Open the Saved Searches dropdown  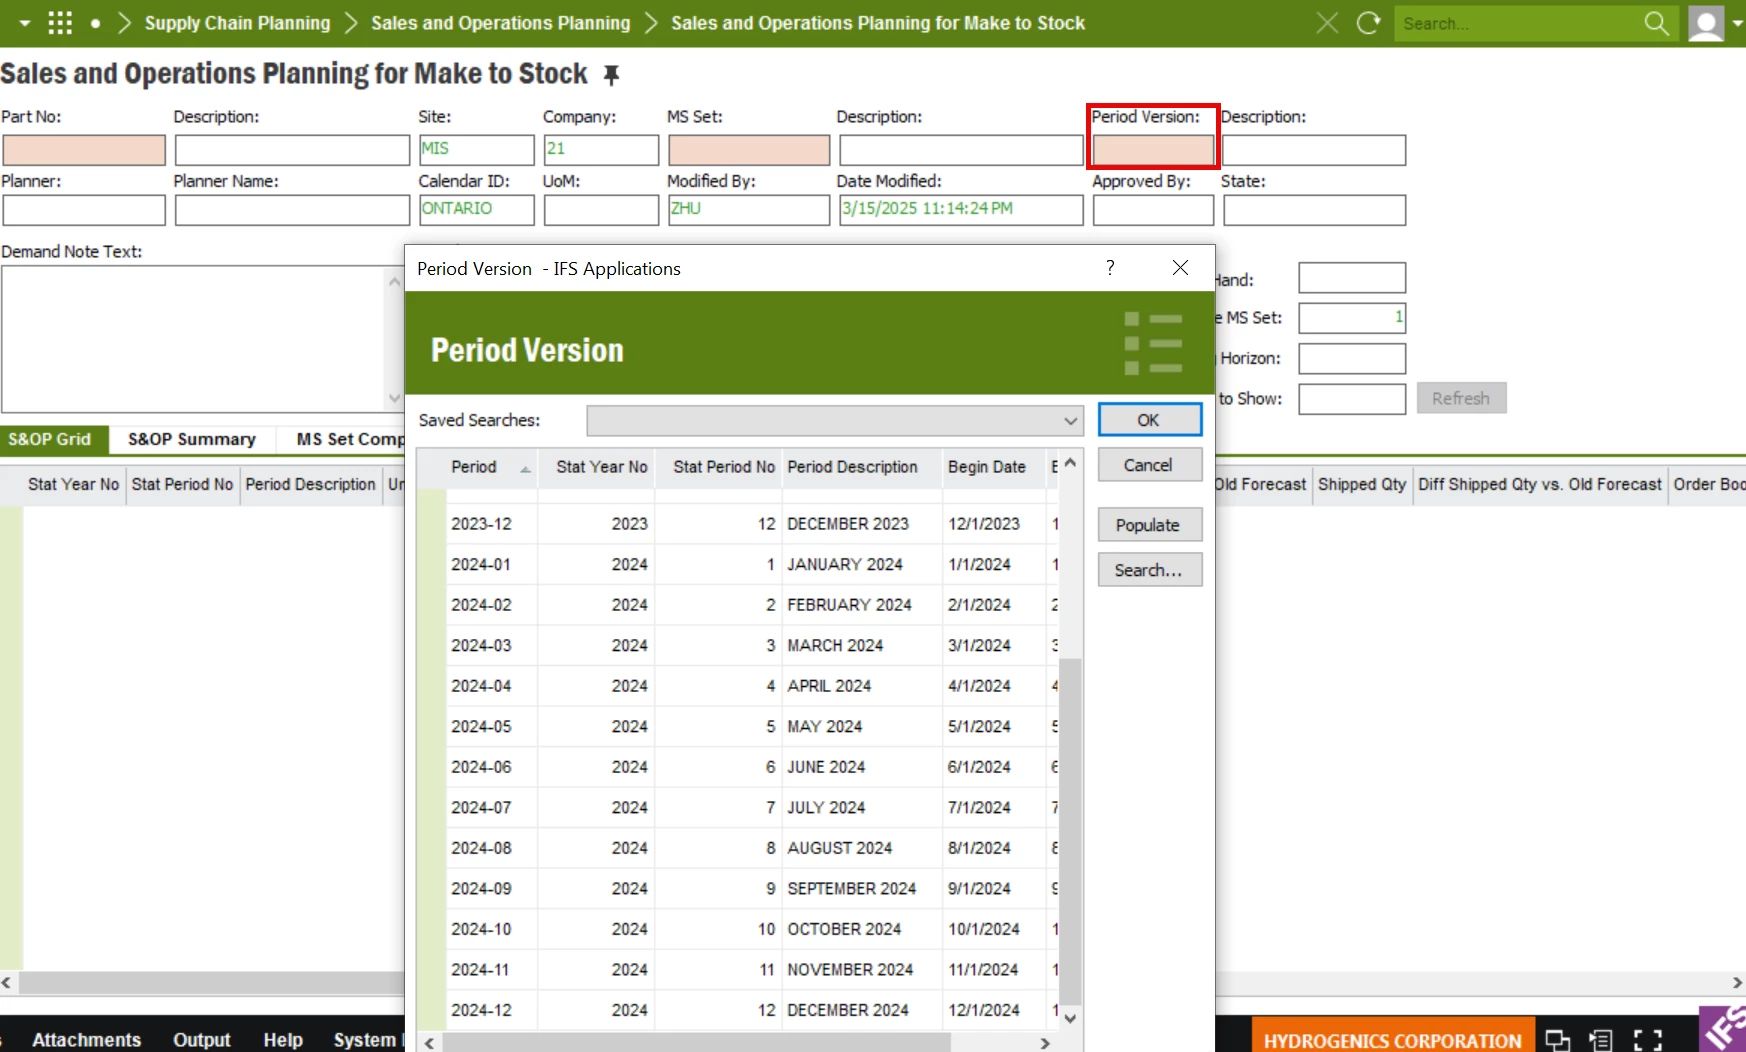pos(835,421)
